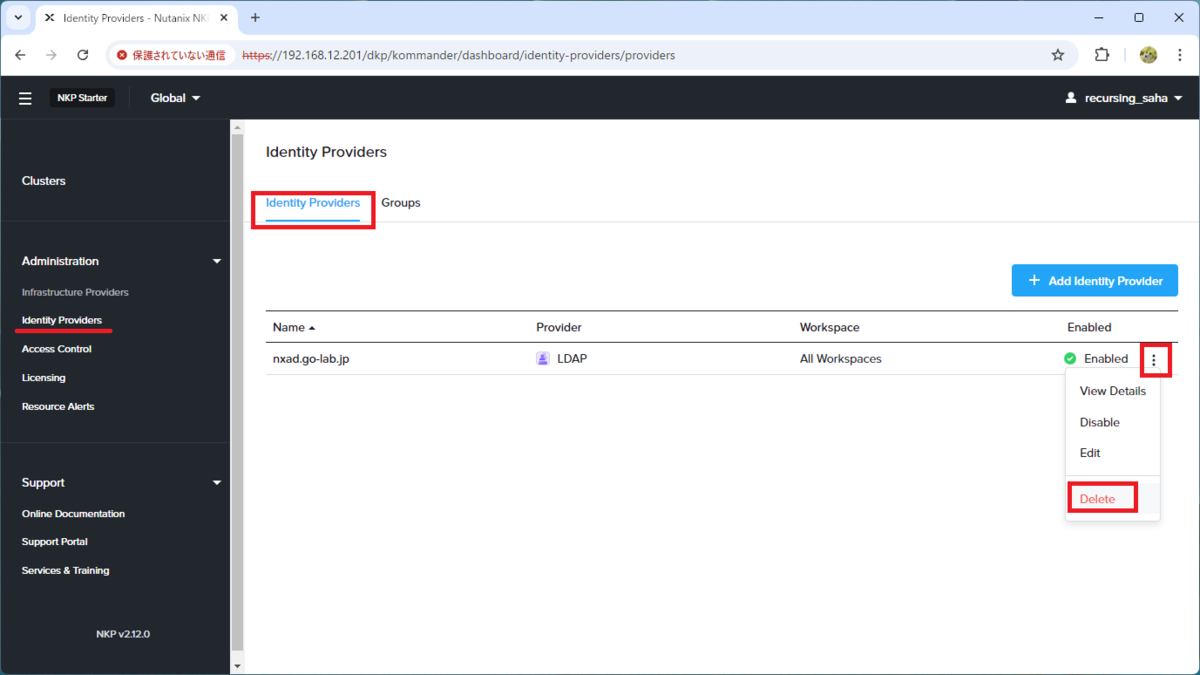Open the hamburger navigation menu
1200x675 pixels.
25,98
